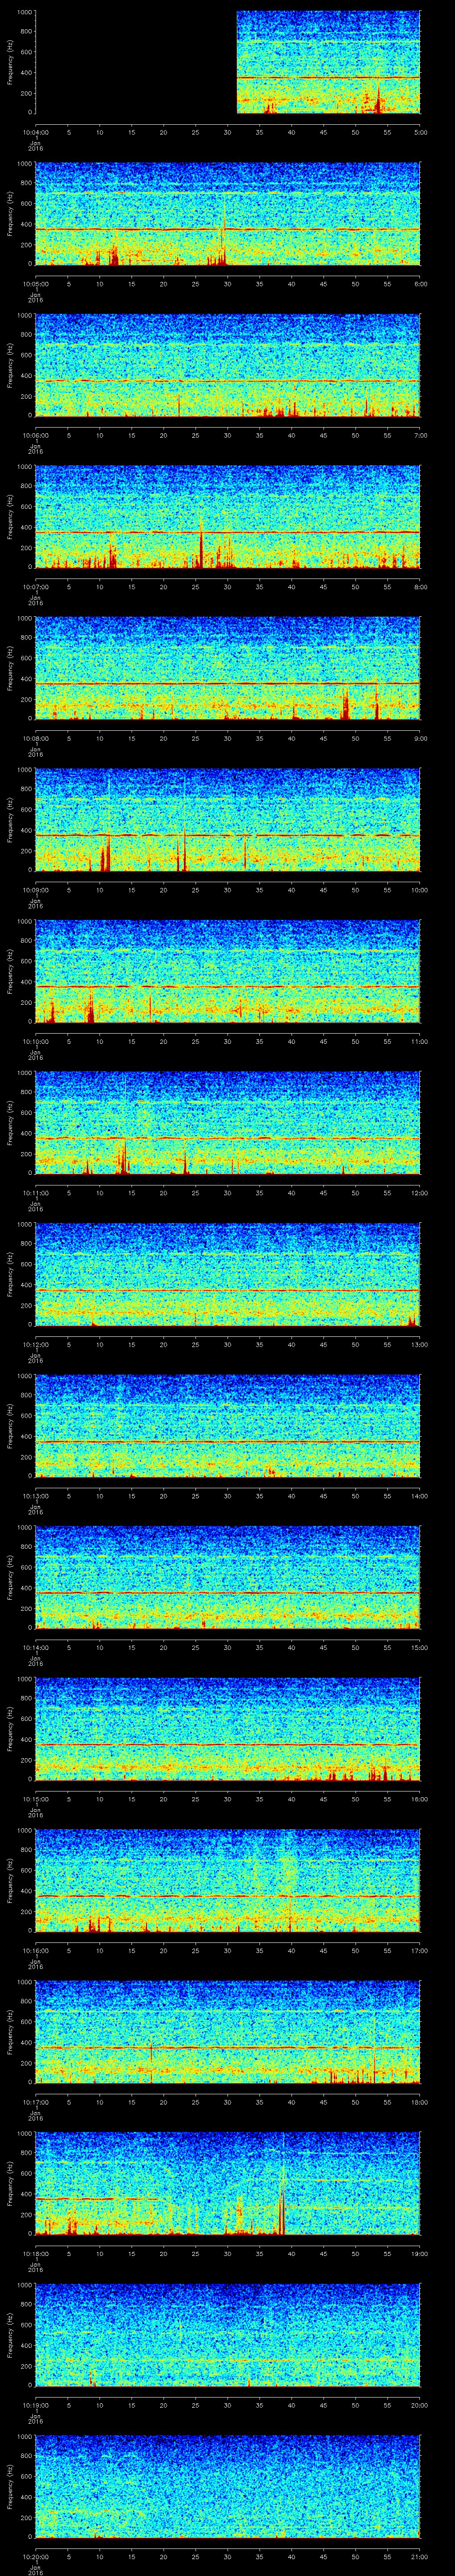Select the spectrogram panel starting at 10:20:00
455x2576 pixels.
pyautogui.click(x=228, y=2487)
